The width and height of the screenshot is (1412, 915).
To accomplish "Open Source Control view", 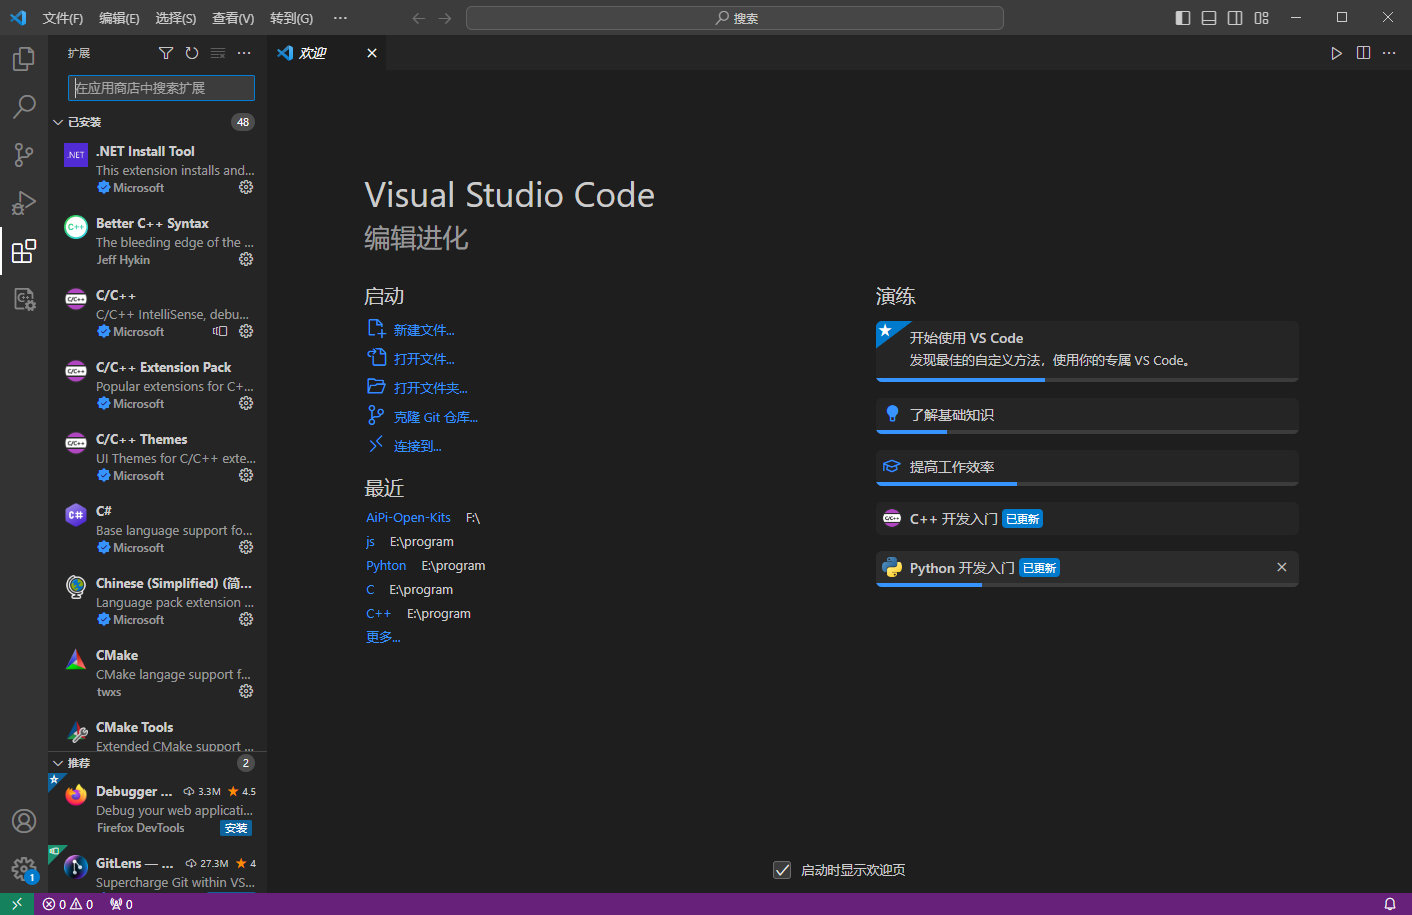I will pos(24,155).
